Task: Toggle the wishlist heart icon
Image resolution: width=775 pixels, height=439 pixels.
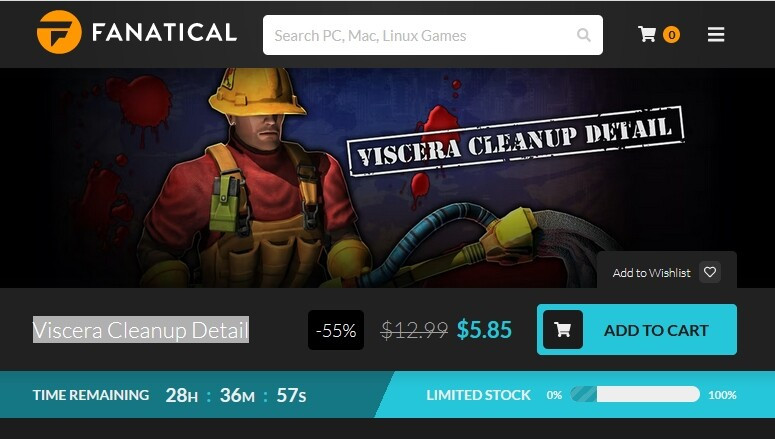Action: (x=710, y=272)
